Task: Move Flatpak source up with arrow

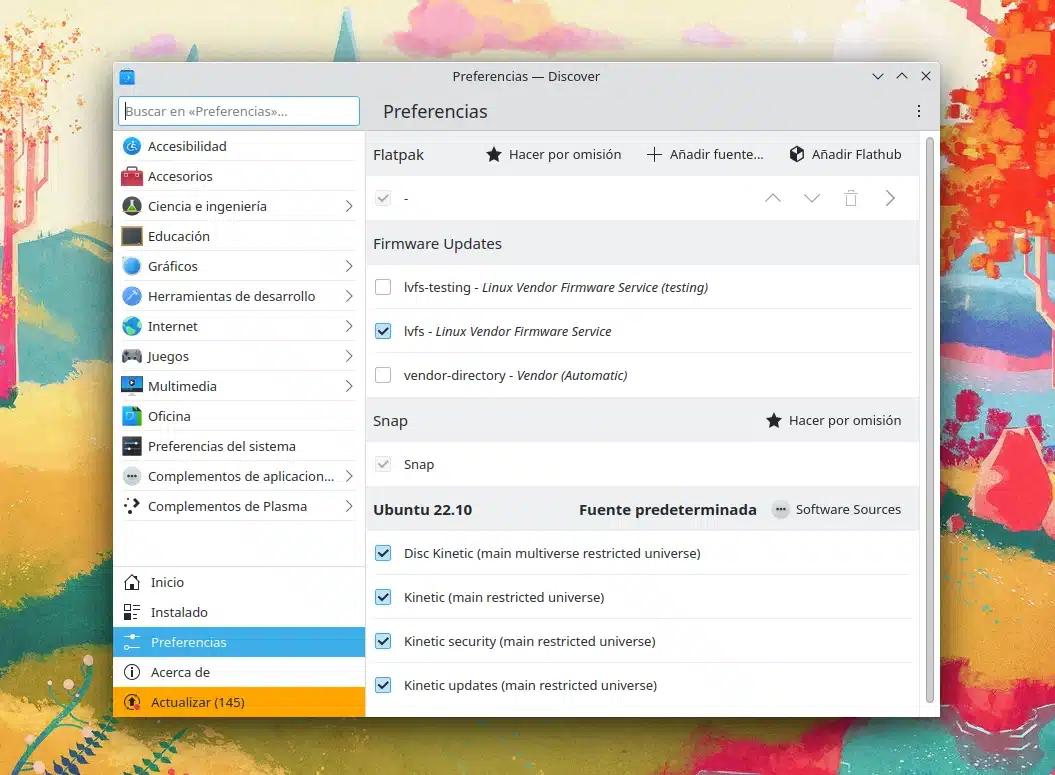Action: 773,198
